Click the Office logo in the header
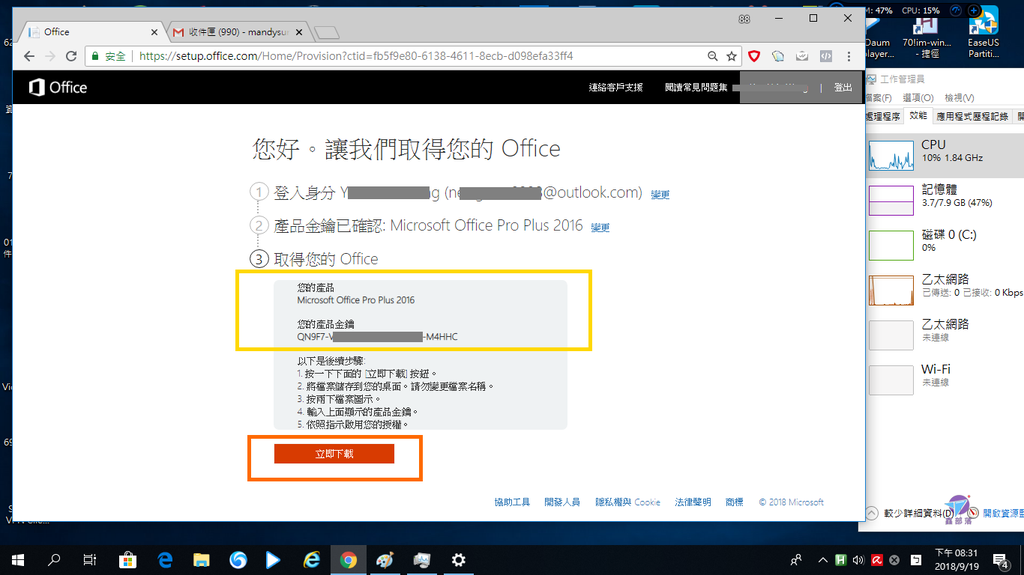The width and height of the screenshot is (1024, 575). pos(57,87)
